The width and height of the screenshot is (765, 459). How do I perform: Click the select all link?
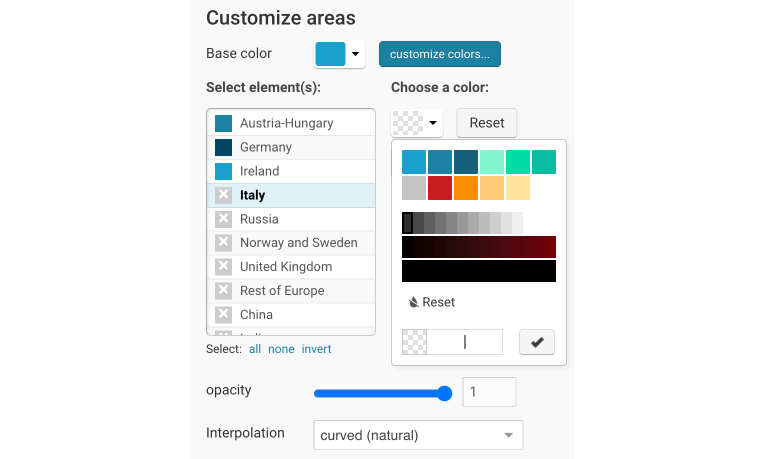click(255, 349)
